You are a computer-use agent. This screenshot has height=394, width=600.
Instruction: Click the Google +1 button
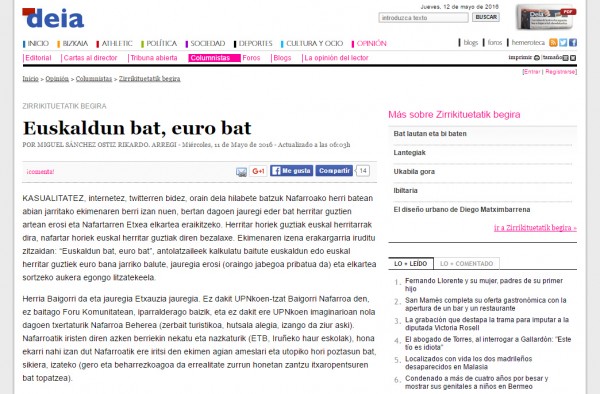pos(258,171)
